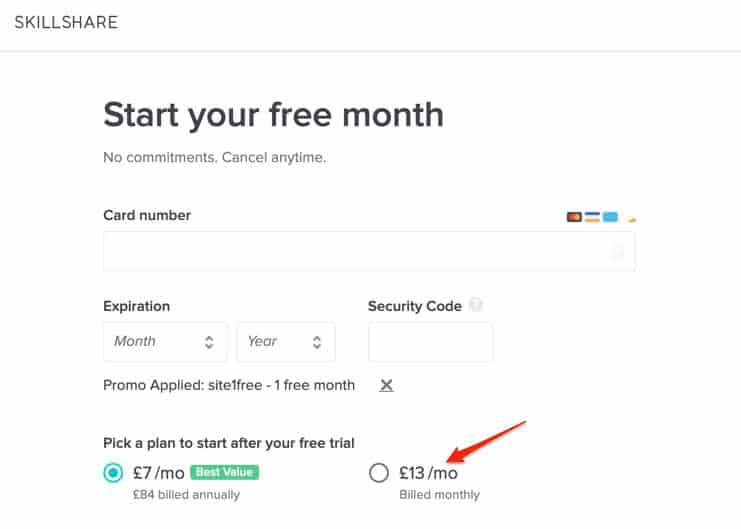This screenshot has width=741, height=529.
Task: Focus the Card number field
Action: pyautogui.click(x=369, y=251)
